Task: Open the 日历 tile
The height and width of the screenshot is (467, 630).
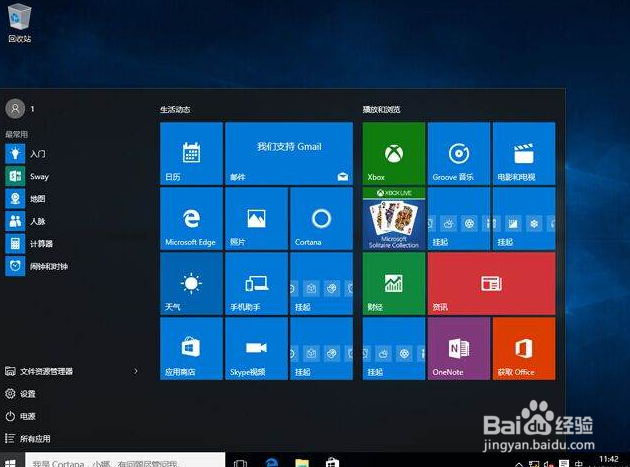Action: [x=191, y=154]
